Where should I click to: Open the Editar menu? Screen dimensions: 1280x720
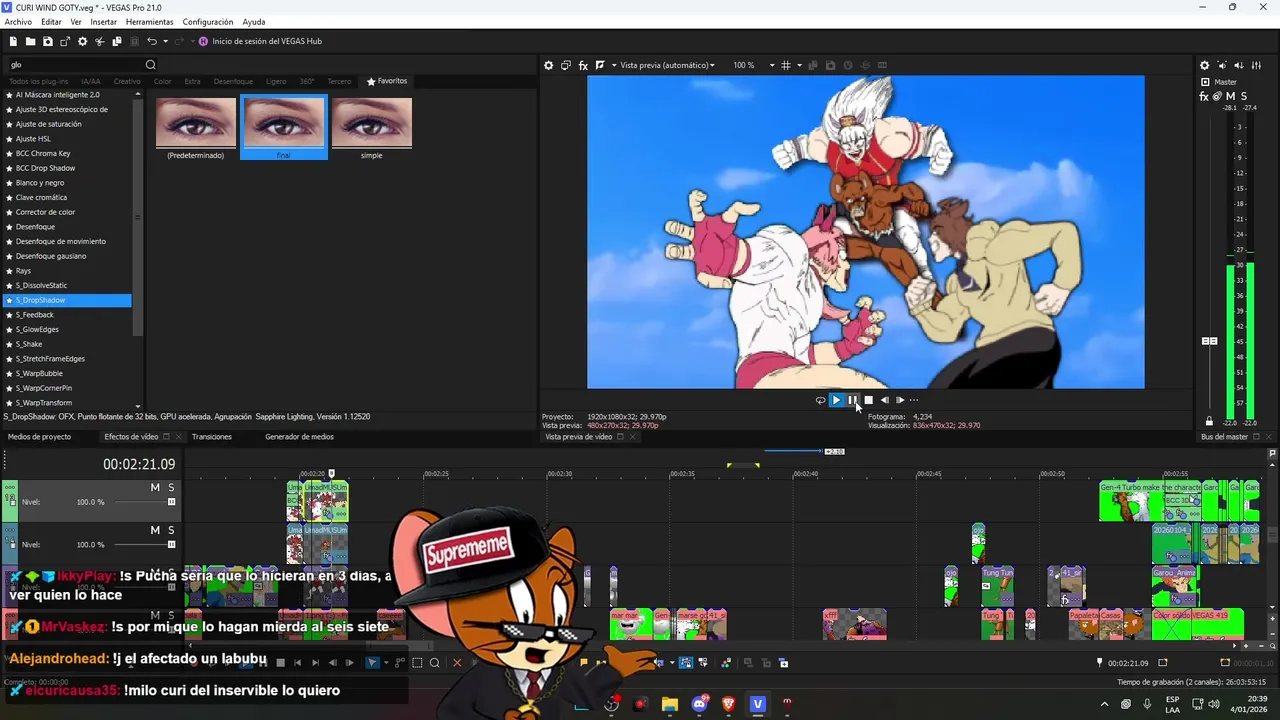point(51,22)
